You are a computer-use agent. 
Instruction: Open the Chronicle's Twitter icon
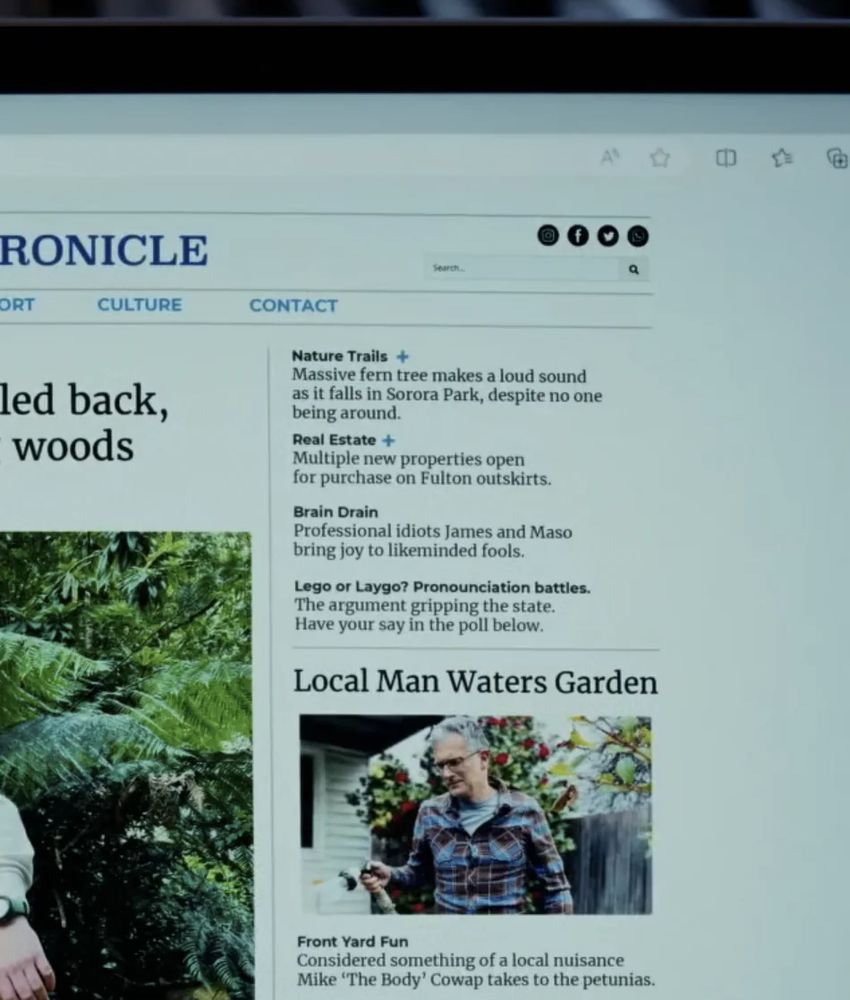[x=608, y=236]
